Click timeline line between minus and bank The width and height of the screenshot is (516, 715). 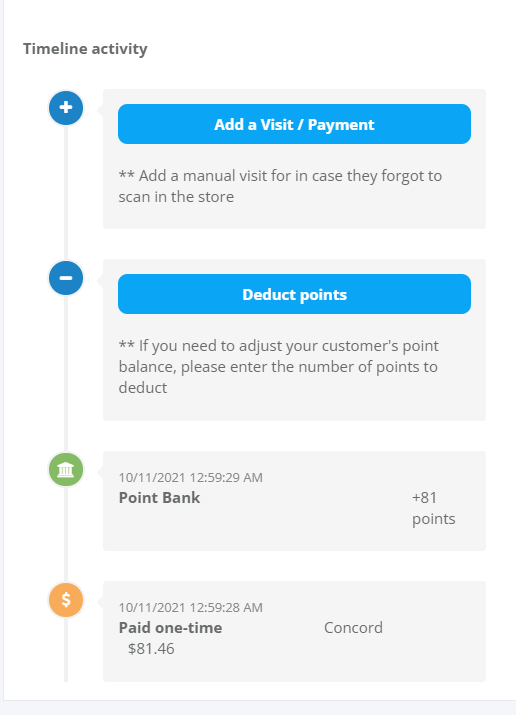point(66,374)
